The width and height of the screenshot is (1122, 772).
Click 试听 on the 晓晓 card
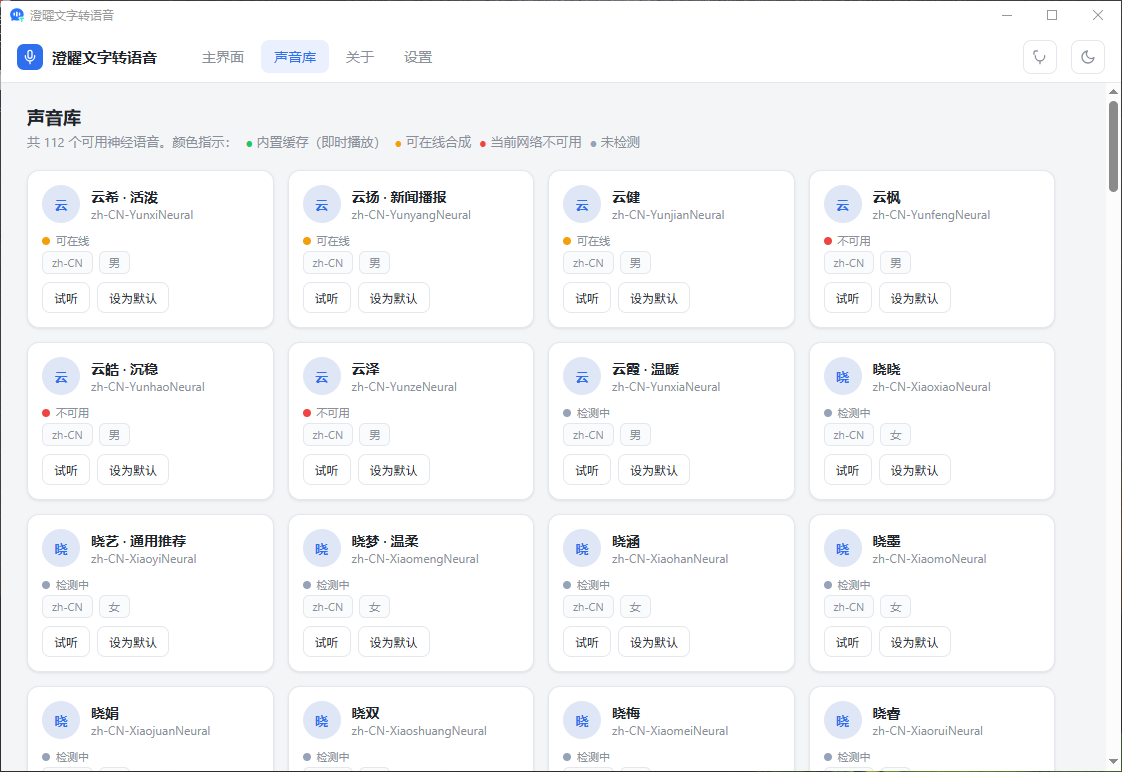847,470
